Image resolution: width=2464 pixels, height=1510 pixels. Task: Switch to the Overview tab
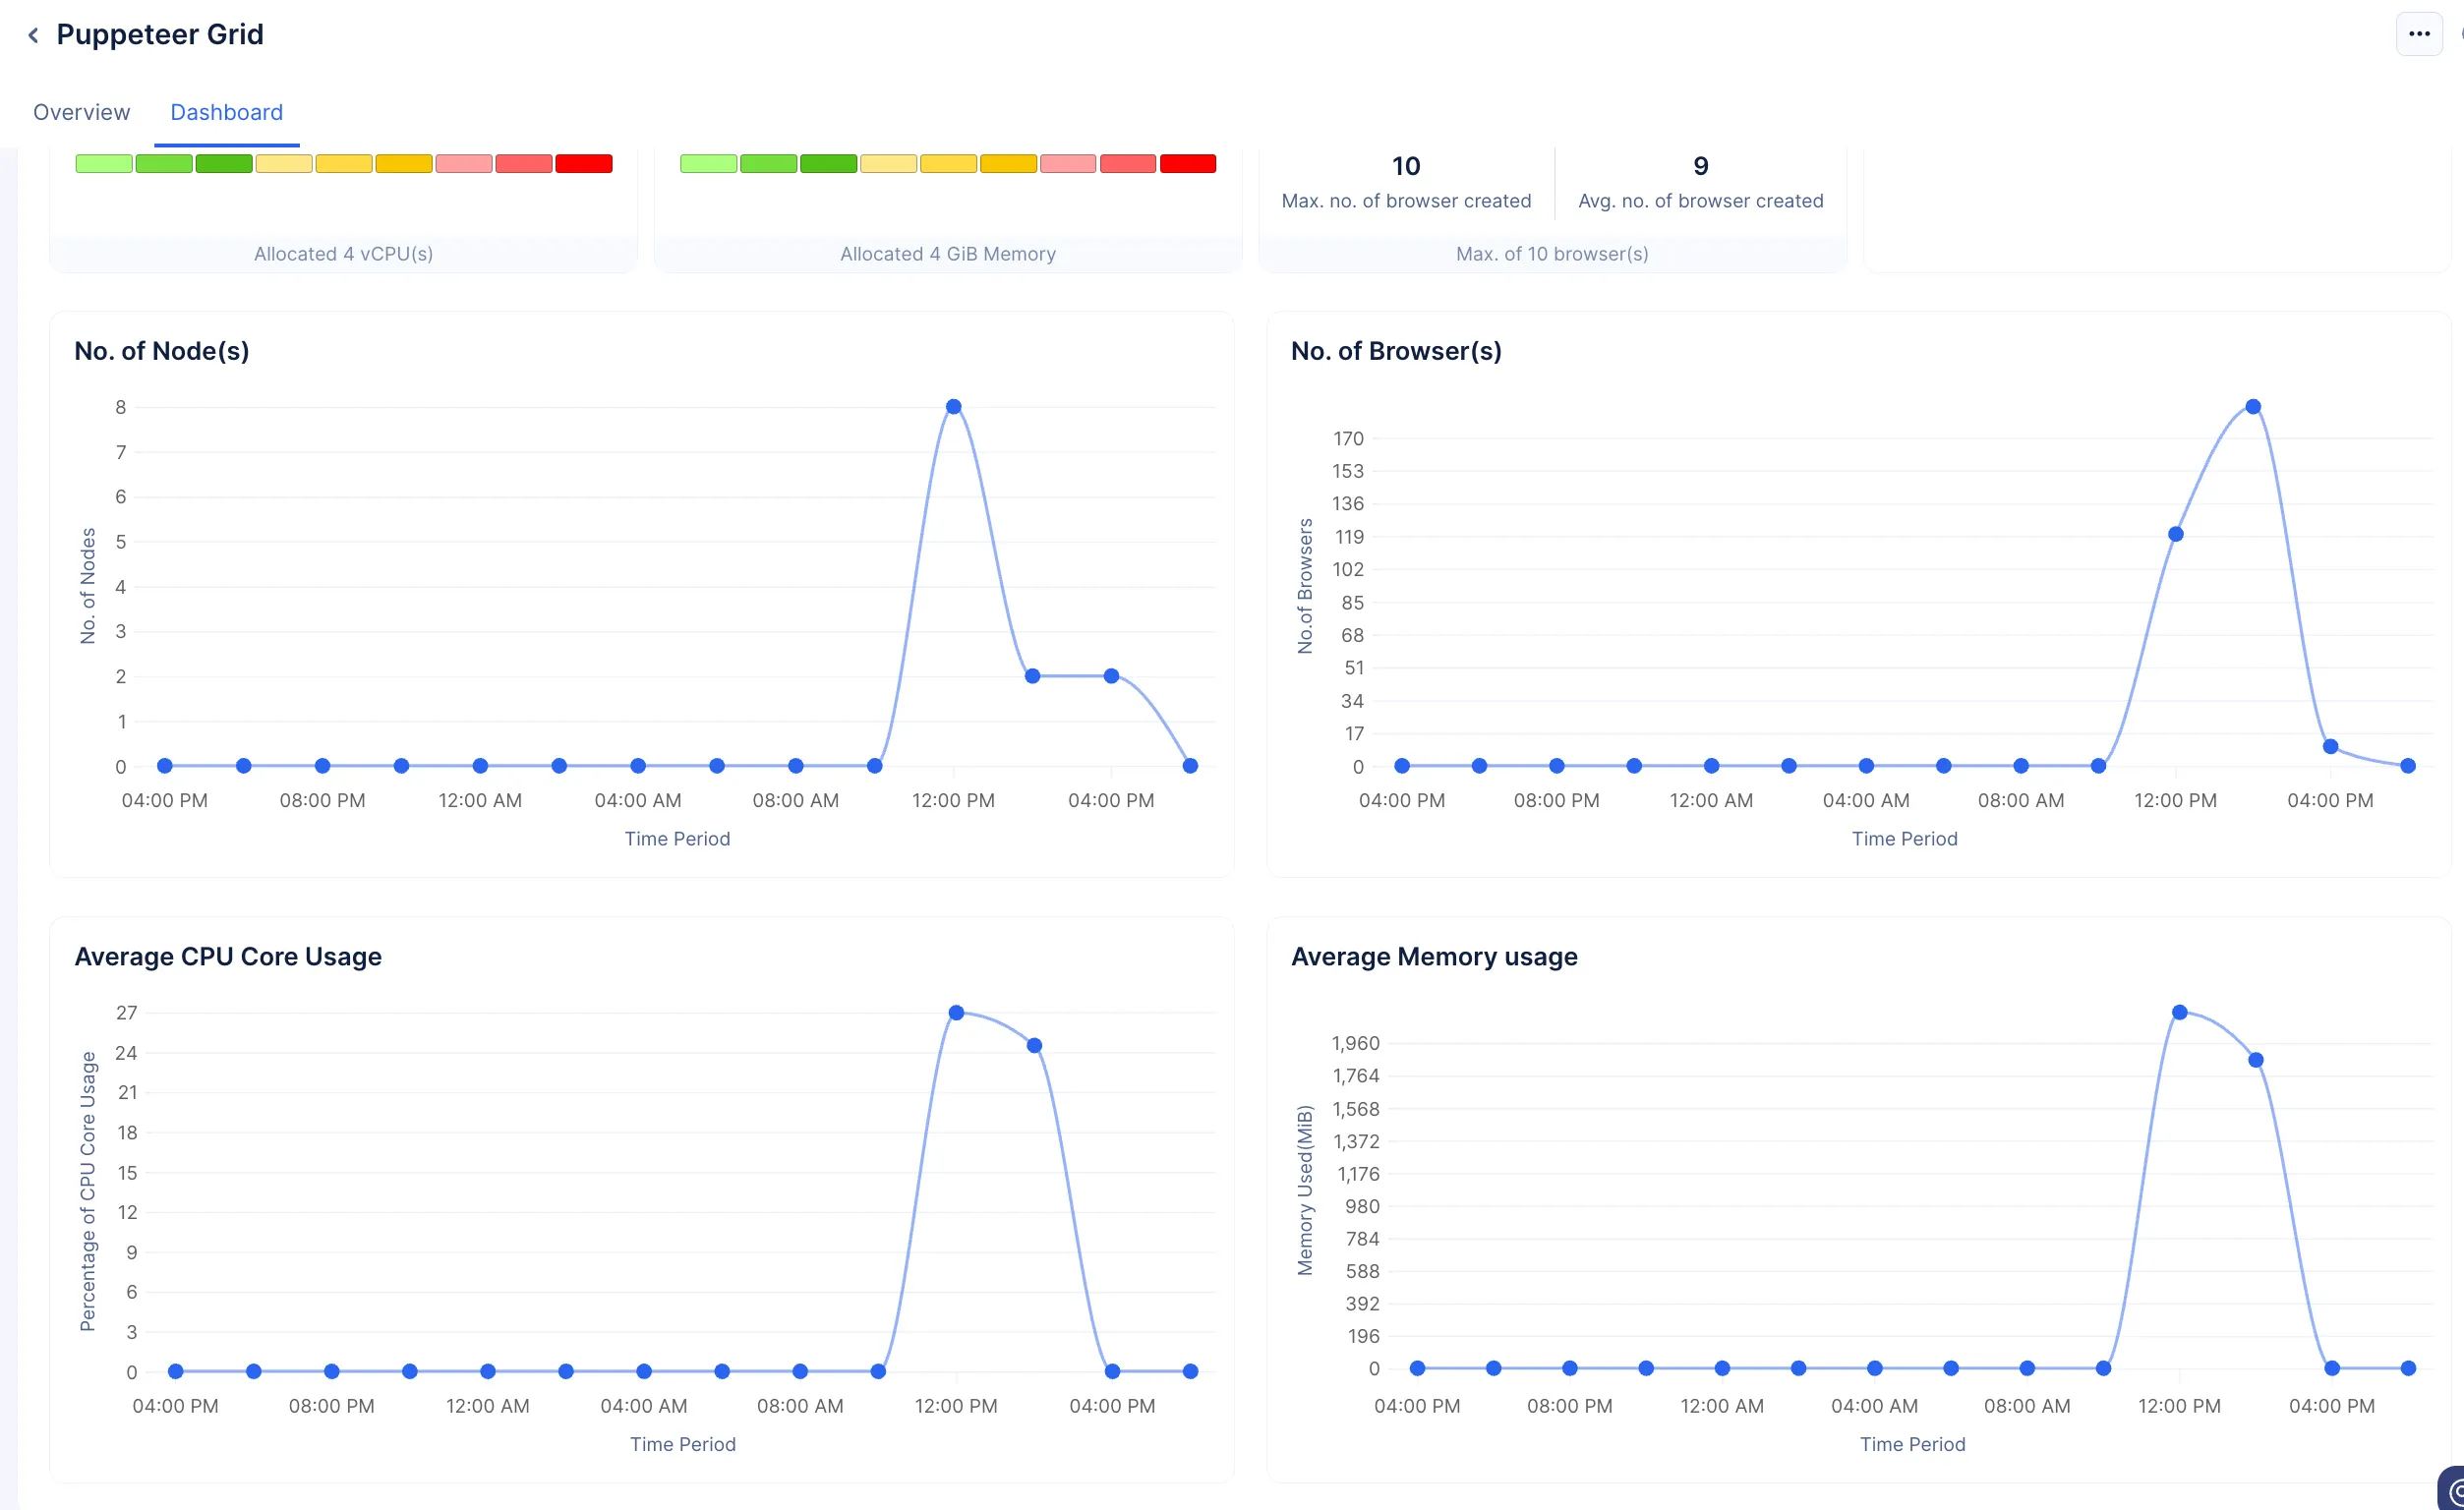tap(81, 112)
